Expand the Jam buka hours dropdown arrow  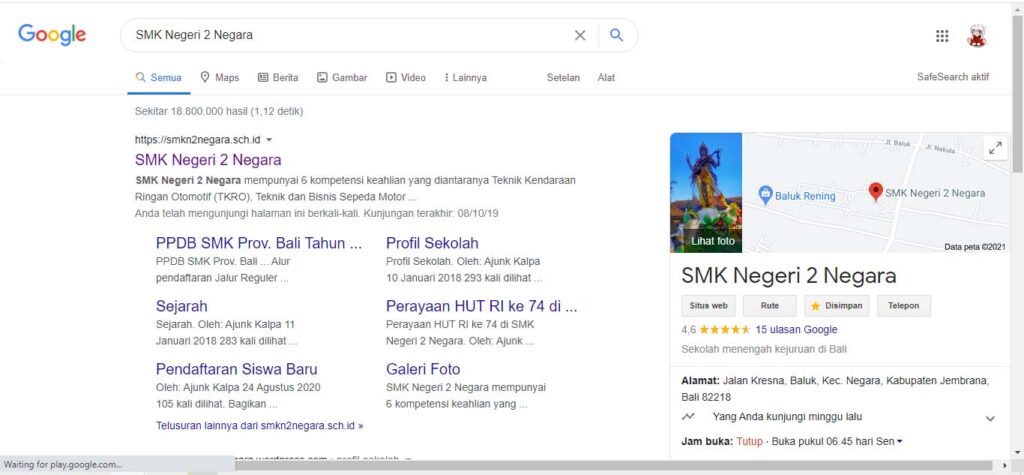(899, 442)
